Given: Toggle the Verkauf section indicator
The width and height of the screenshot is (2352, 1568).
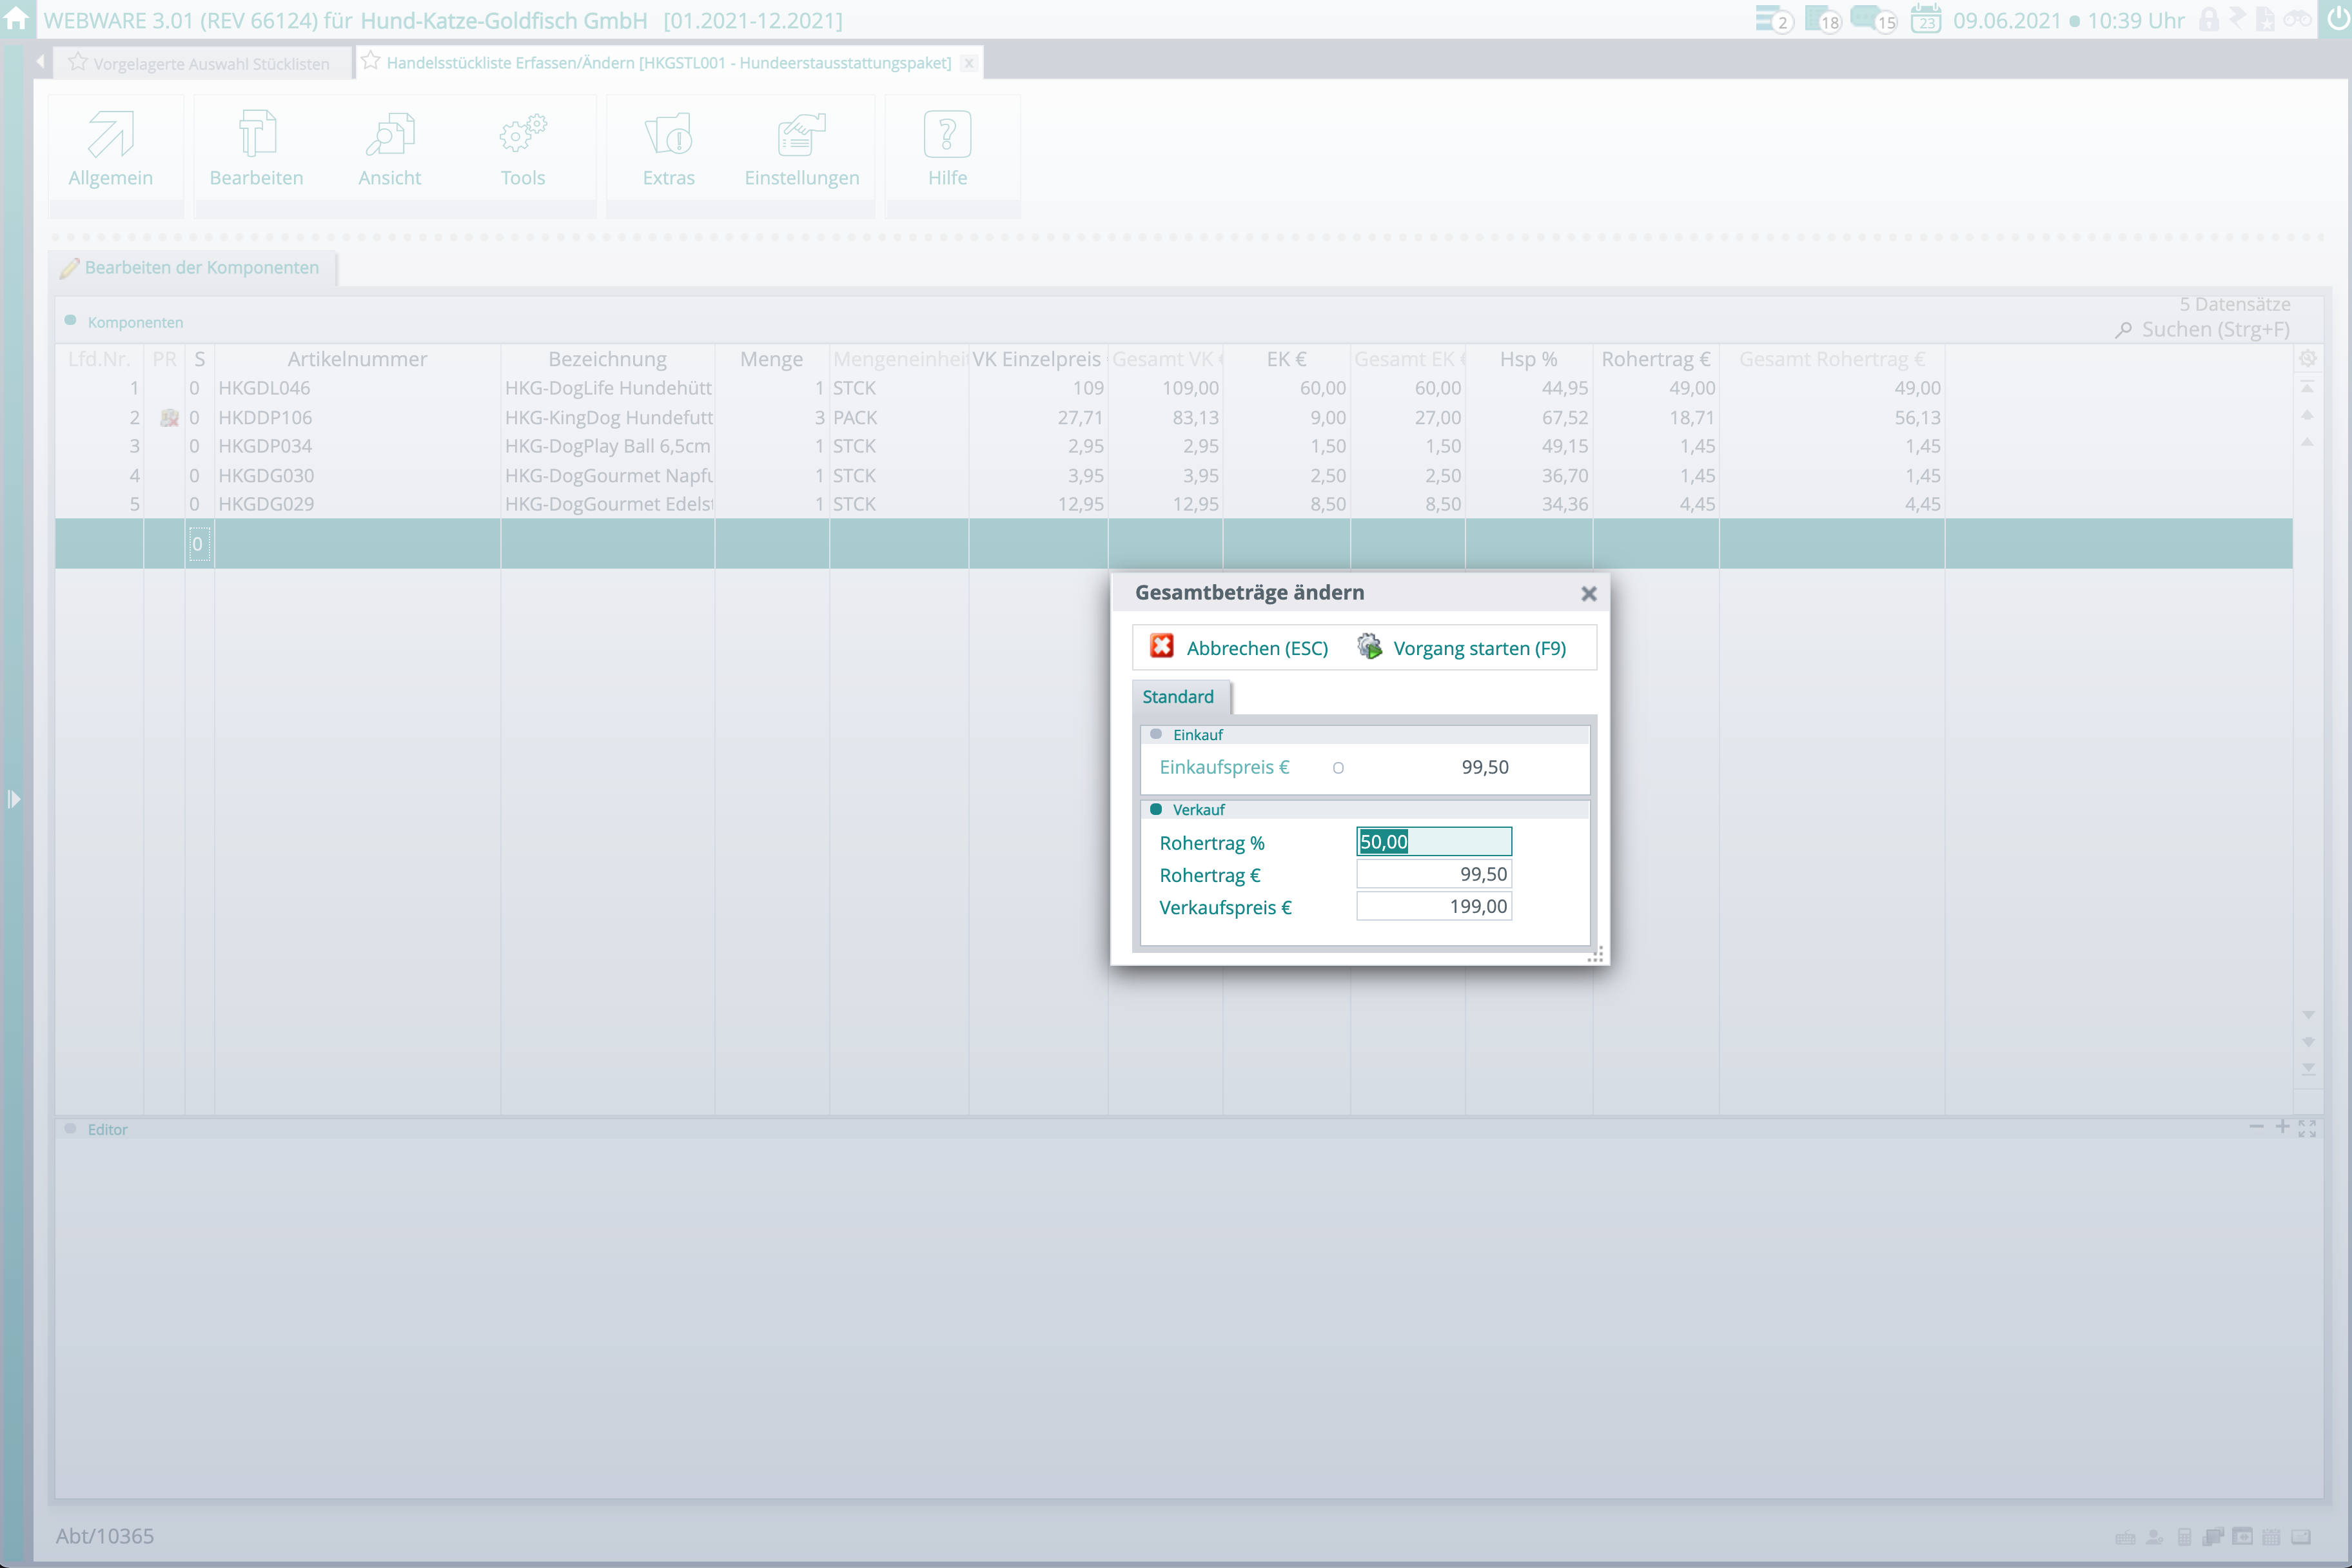Looking at the screenshot, I should coord(1156,809).
